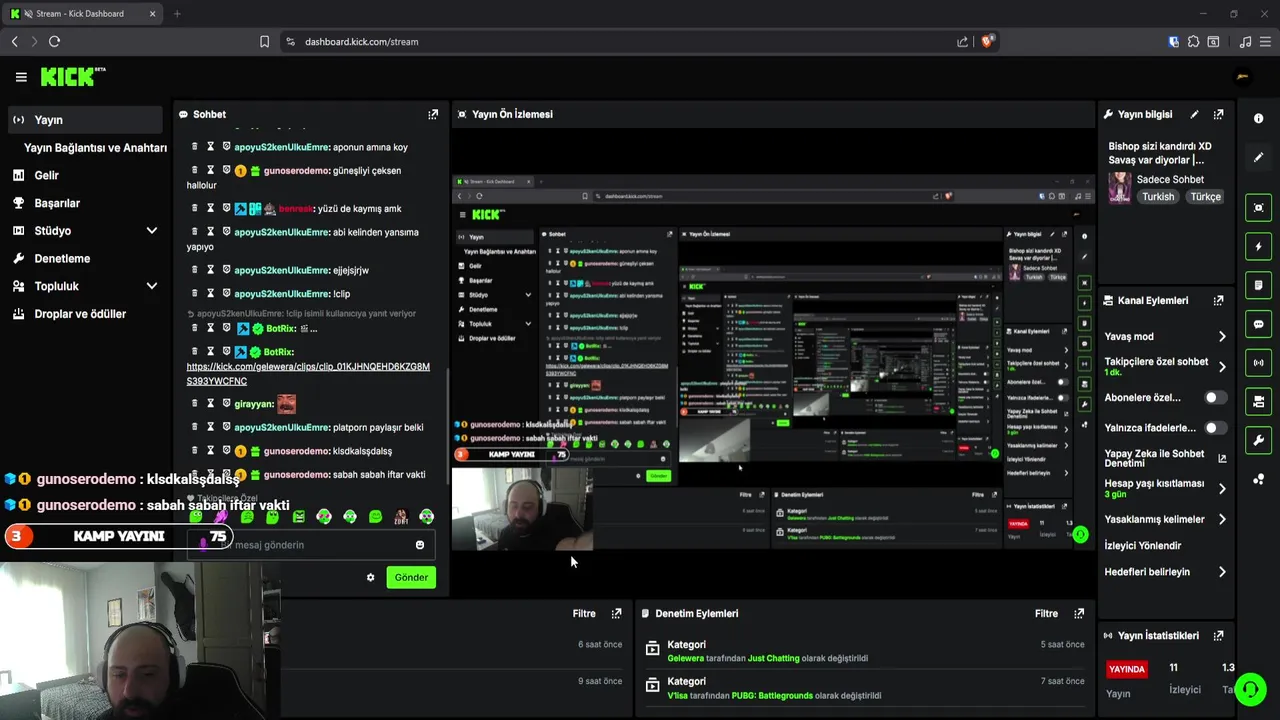
Task: Ban user on the 'ejjejsjrjw' message via shield icon
Action: click(226, 270)
